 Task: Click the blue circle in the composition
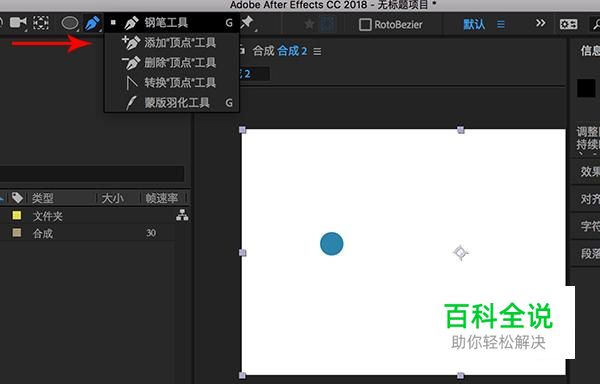tap(332, 244)
